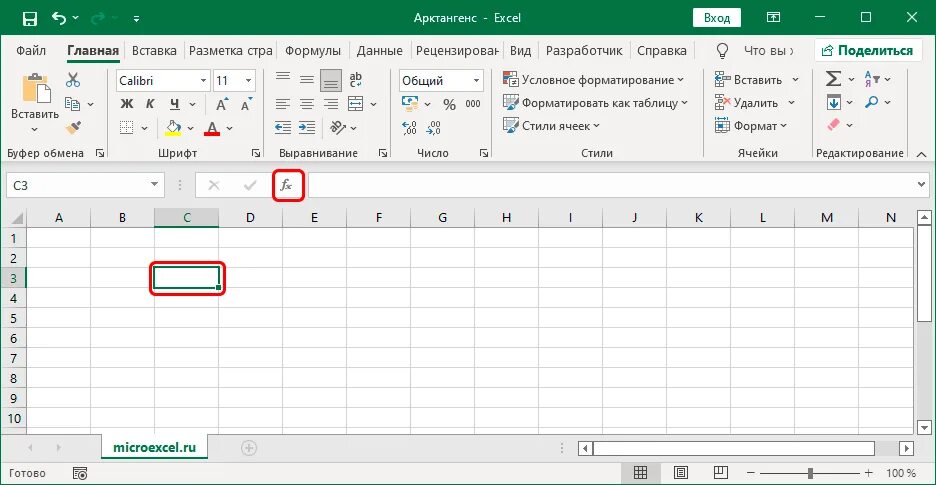Apply cell borders
936x485 pixels.
point(126,128)
